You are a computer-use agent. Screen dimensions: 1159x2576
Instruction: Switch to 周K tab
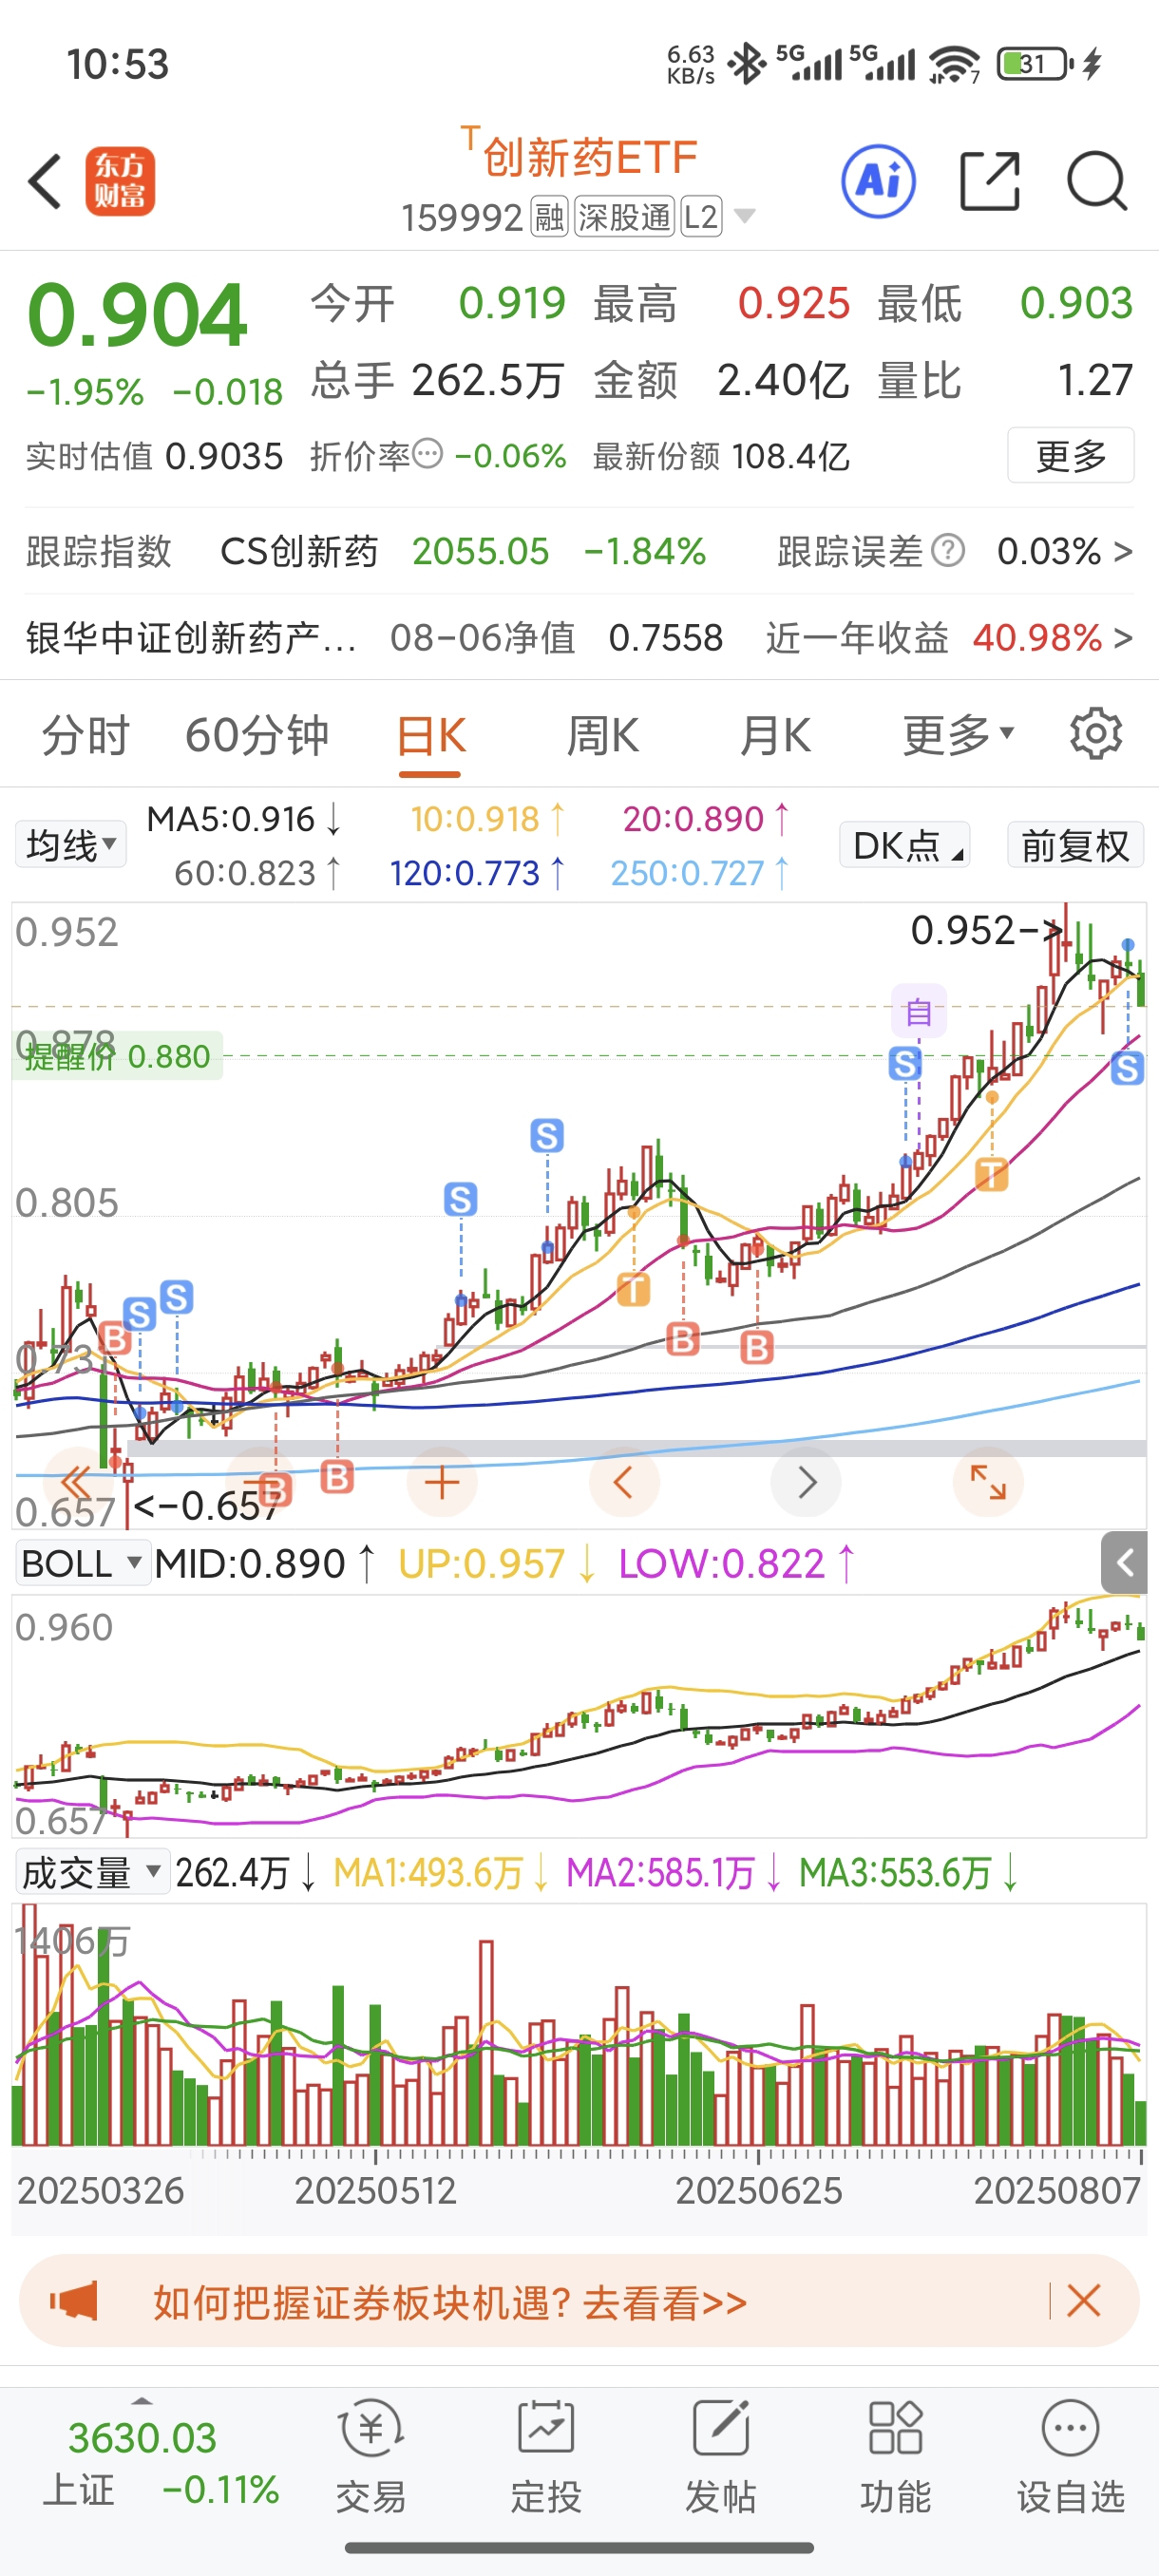click(x=603, y=735)
